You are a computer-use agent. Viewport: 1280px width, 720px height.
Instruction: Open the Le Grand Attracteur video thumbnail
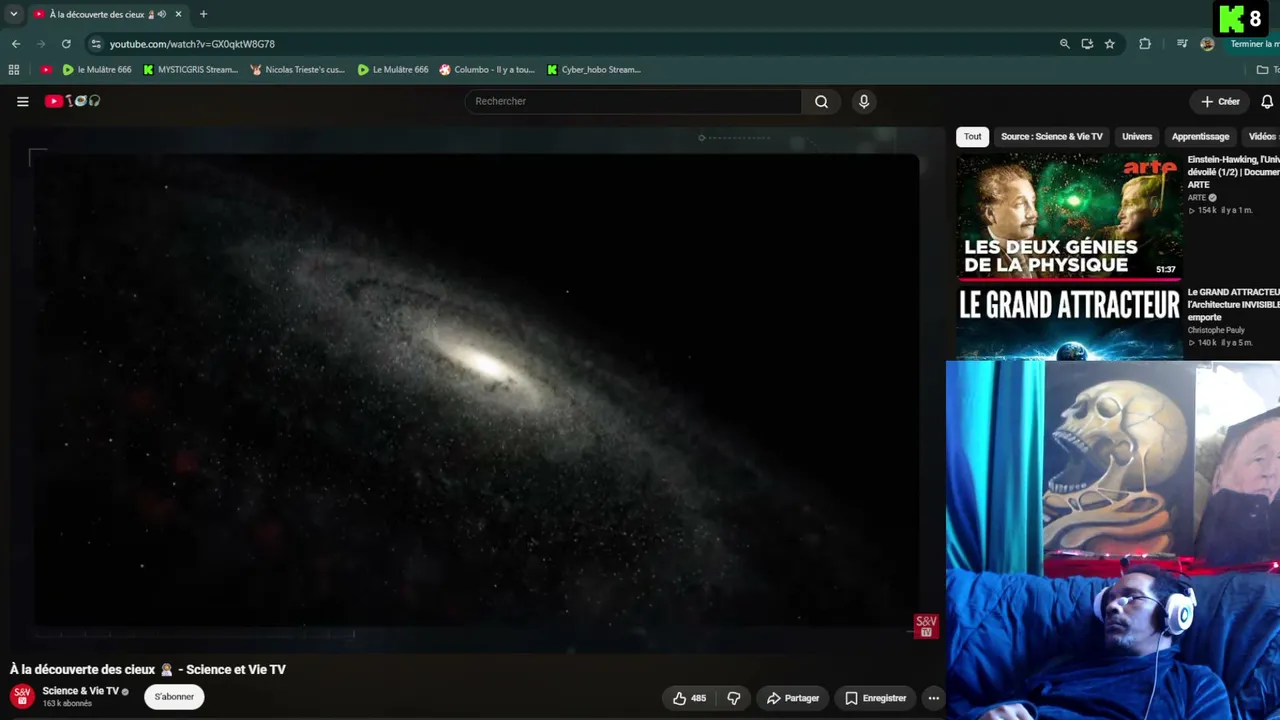pyautogui.click(x=1069, y=323)
